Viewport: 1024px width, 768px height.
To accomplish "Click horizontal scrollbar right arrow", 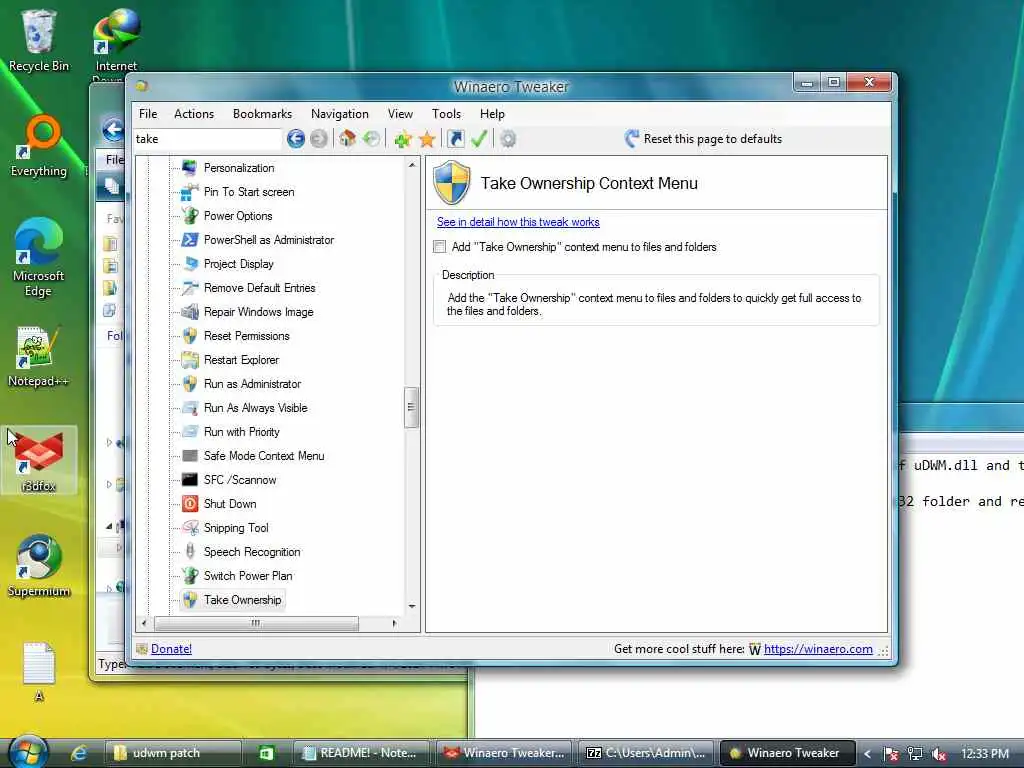I will (x=394, y=624).
